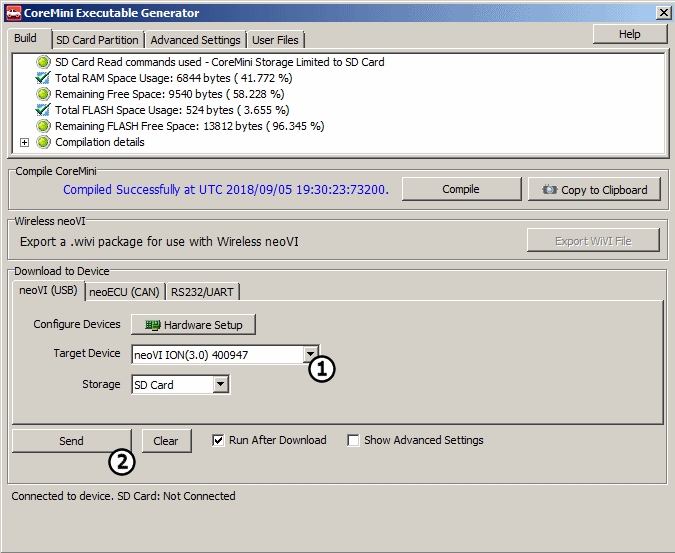Image resolution: width=675 pixels, height=553 pixels.
Task: Switch to the Advanced Settings tab
Action: pyautogui.click(x=196, y=40)
